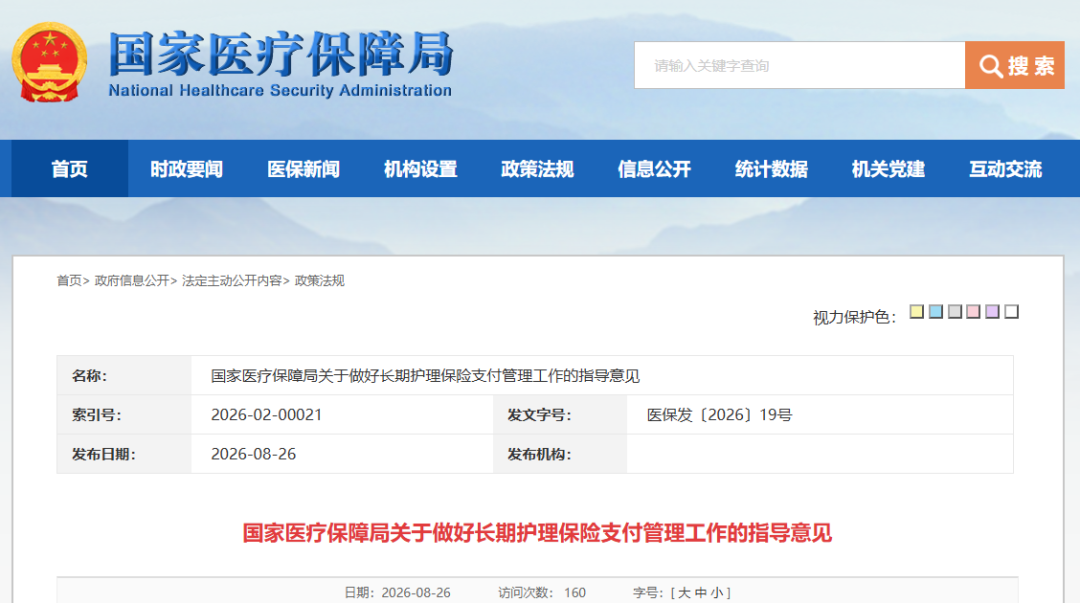Open the 统计数据 navigation item
Viewport: 1080px width, 603px height.
[x=771, y=169]
